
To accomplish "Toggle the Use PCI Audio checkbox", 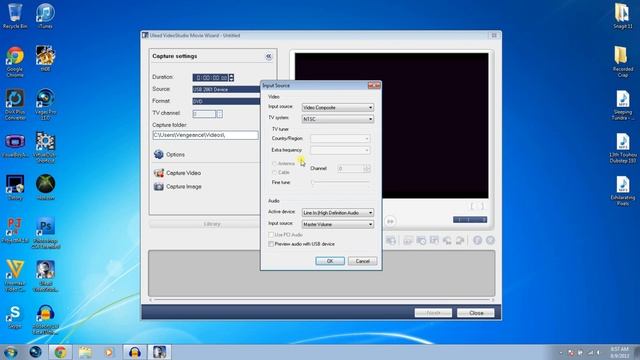I will 271,235.
